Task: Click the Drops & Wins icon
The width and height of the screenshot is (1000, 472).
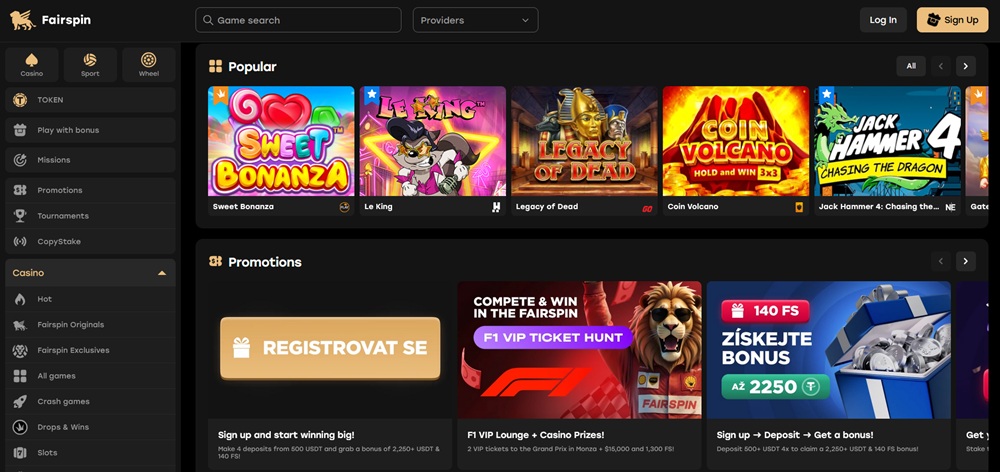Action: [x=20, y=427]
